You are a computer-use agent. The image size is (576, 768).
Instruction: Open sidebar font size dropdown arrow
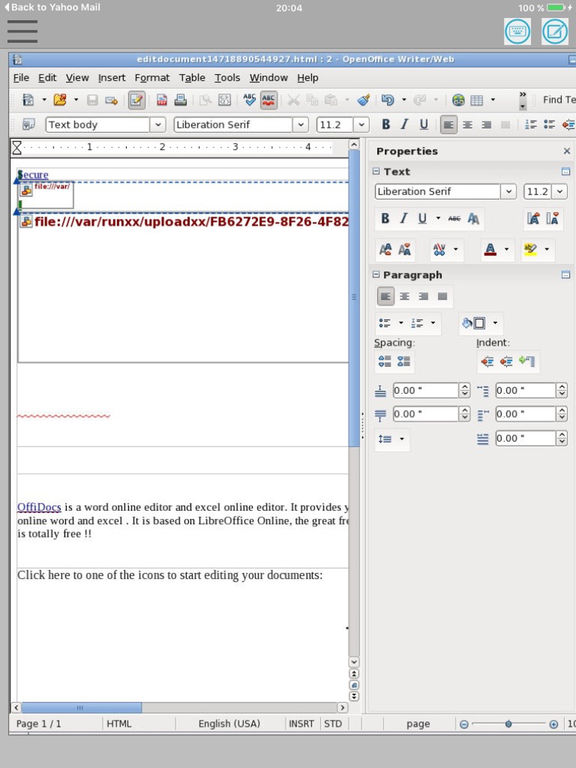click(560, 192)
